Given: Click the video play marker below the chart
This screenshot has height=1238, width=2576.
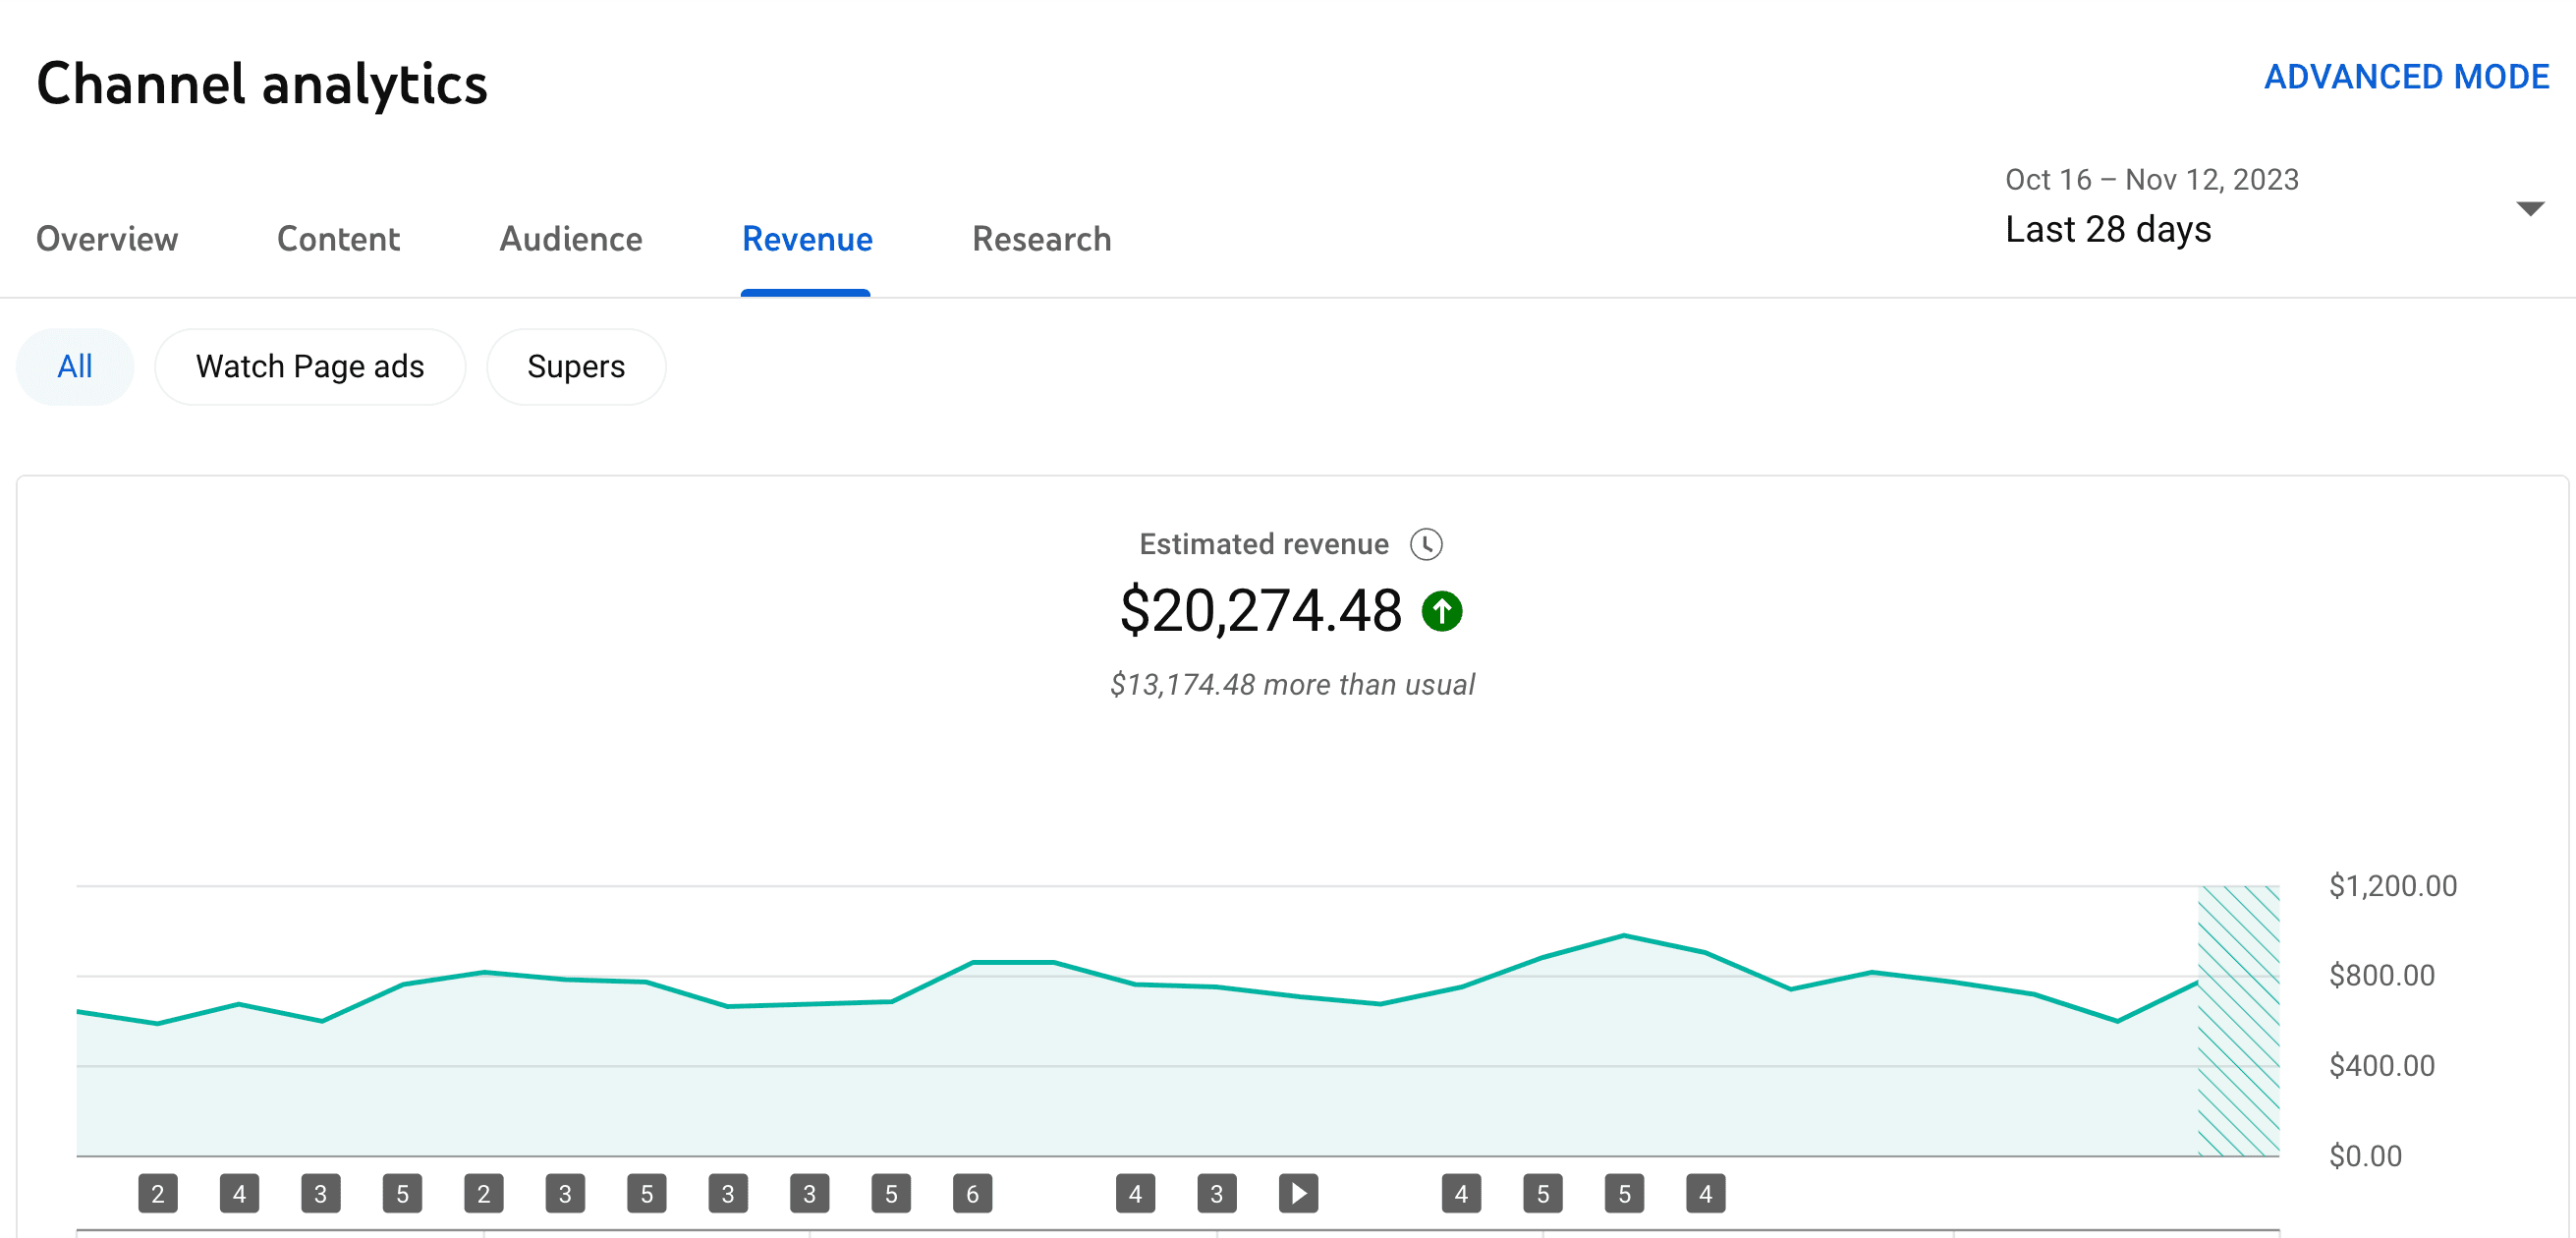Looking at the screenshot, I should click(1297, 1193).
